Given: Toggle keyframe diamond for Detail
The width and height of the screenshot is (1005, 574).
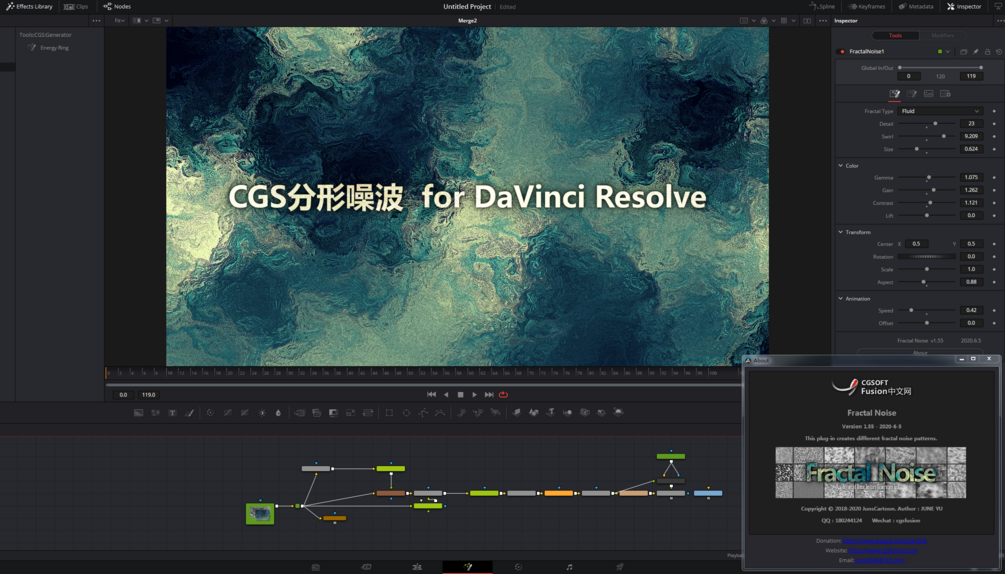Looking at the screenshot, I should click(x=994, y=124).
